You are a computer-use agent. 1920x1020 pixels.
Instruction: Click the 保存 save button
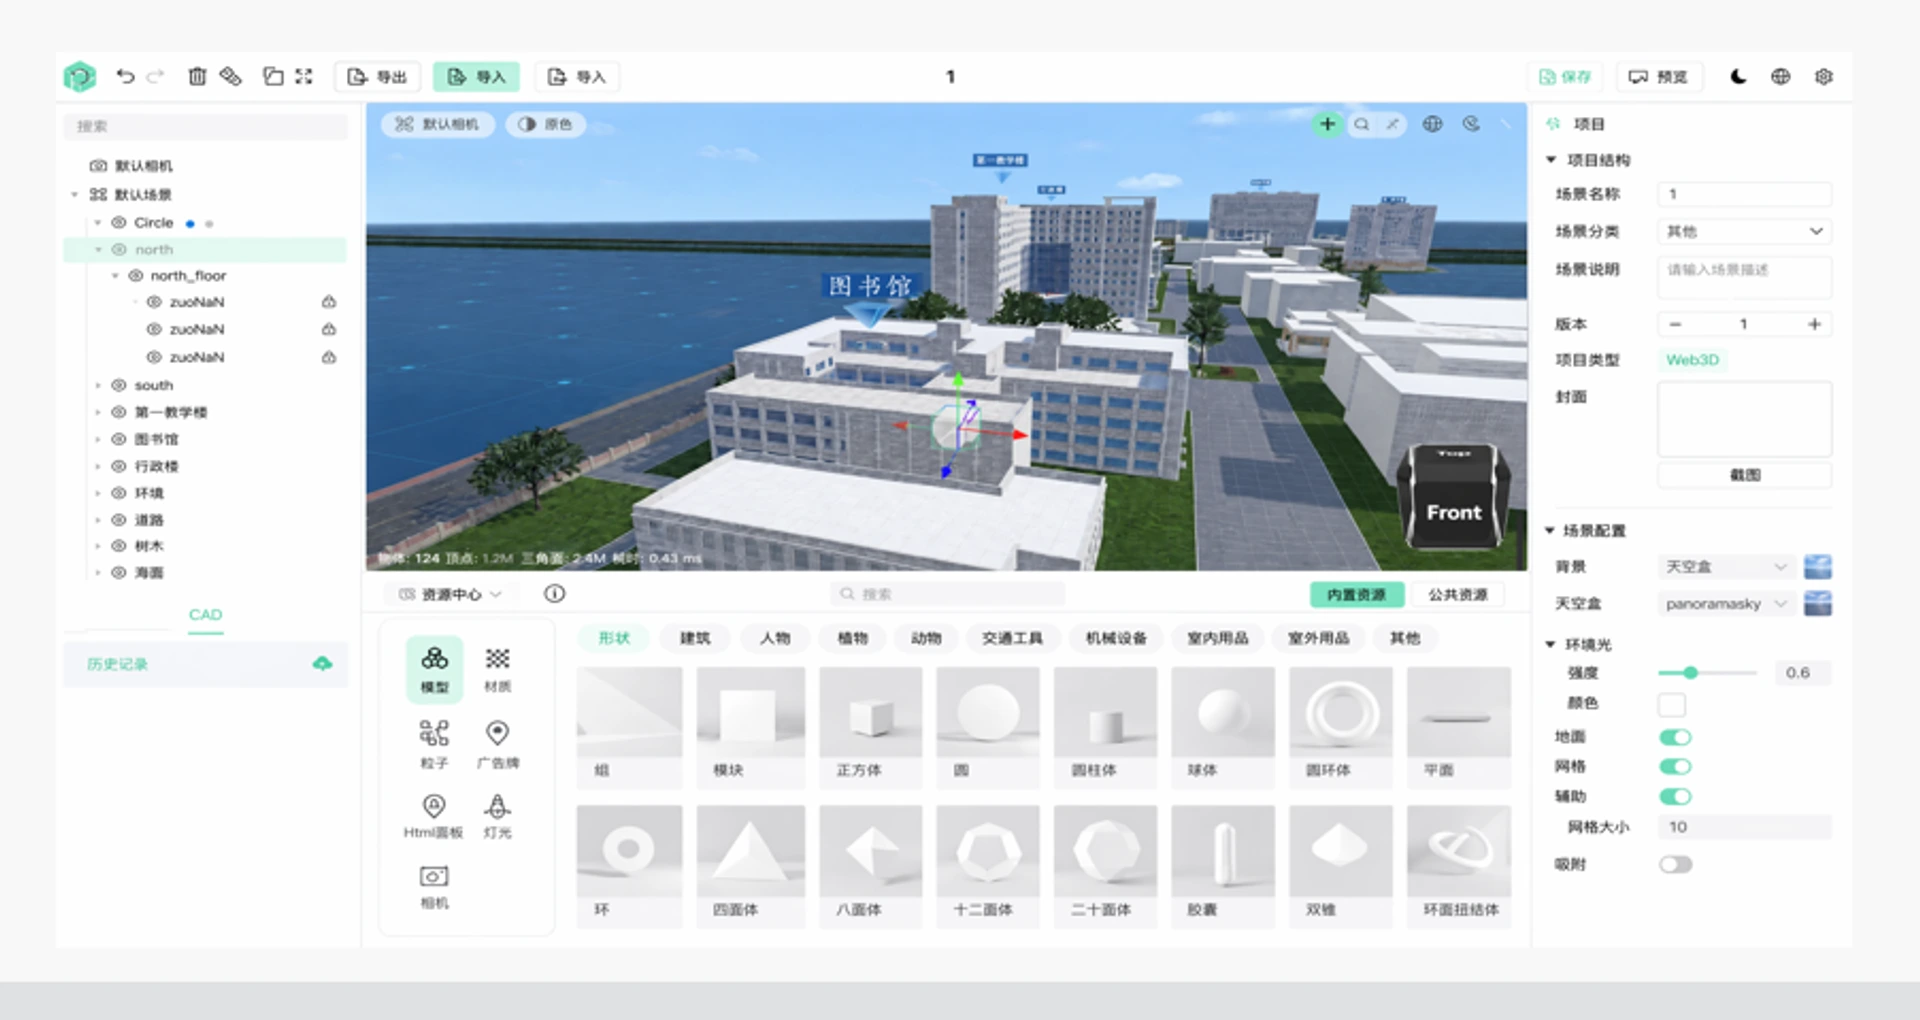coord(1565,77)
